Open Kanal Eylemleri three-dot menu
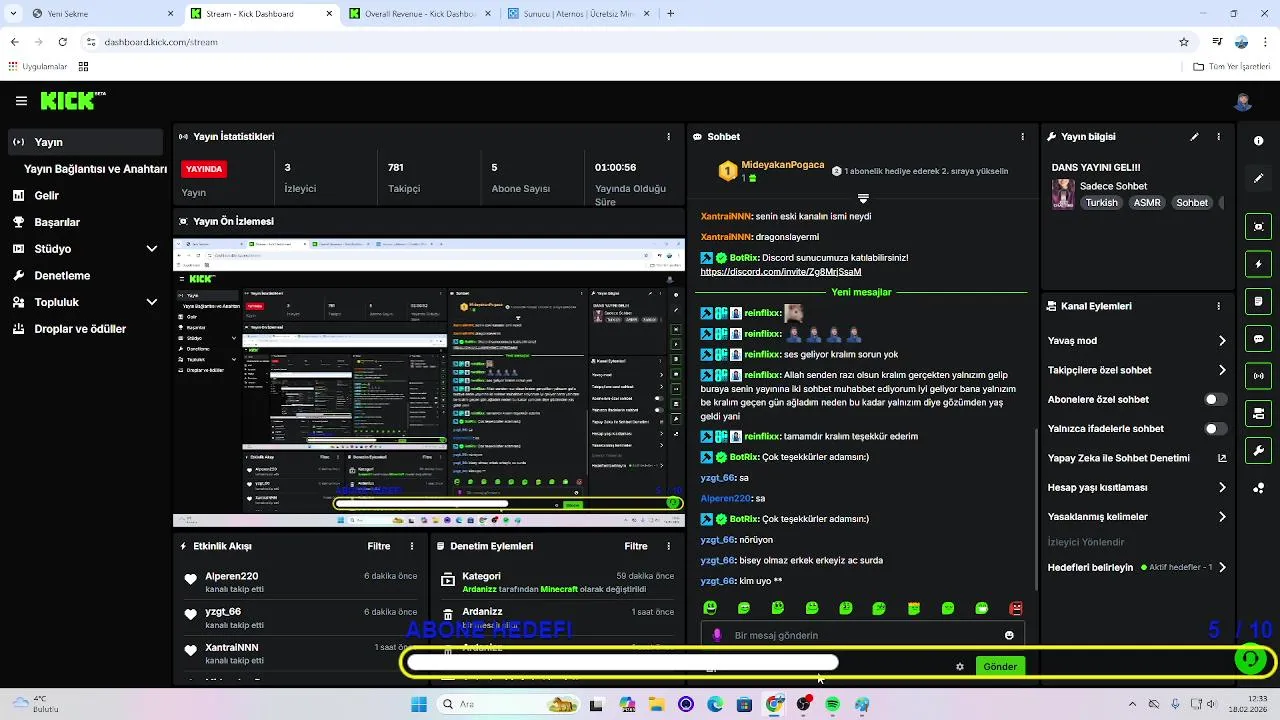This screenshot has height=720, width=1280. tap(1218, 306)
